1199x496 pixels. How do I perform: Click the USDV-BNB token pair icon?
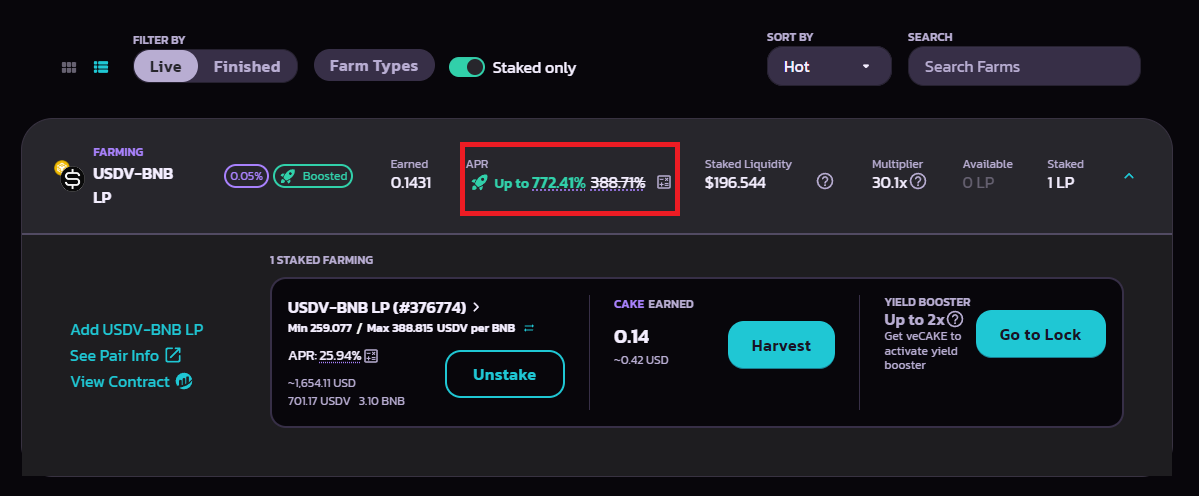tap(70, 176)
